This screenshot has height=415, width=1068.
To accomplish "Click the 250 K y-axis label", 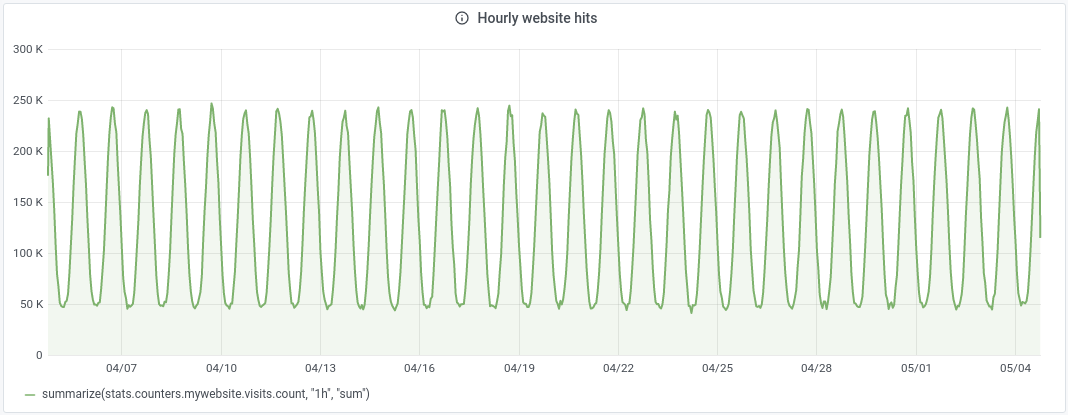I will [27, 100].
